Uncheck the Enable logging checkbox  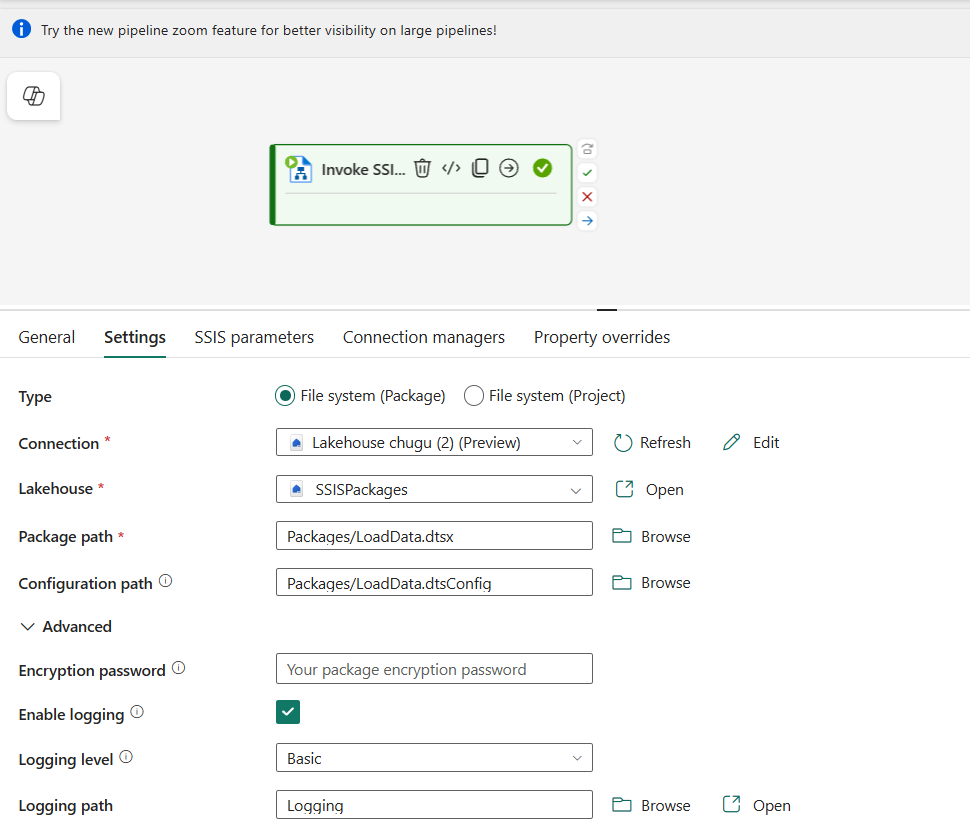coord(288,711)
